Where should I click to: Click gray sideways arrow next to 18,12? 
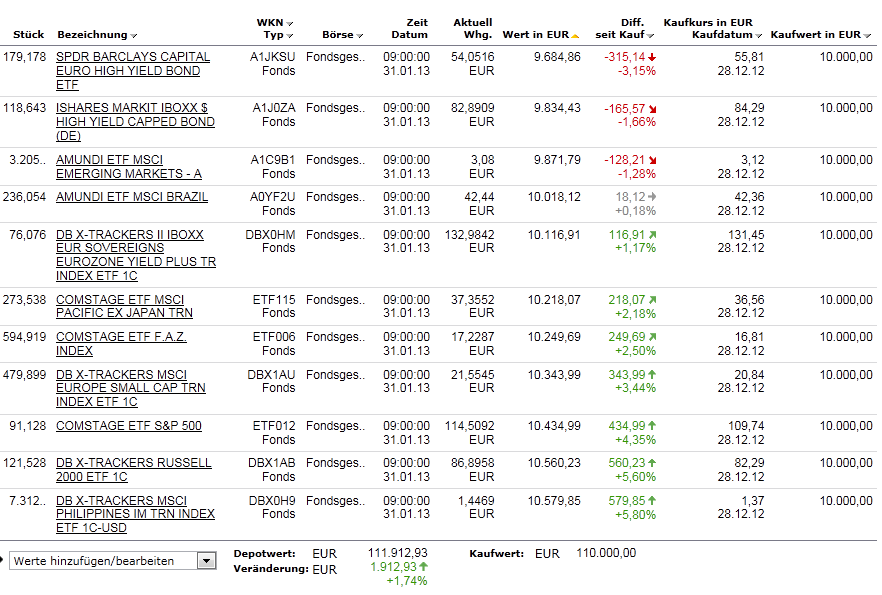[652, 197]
